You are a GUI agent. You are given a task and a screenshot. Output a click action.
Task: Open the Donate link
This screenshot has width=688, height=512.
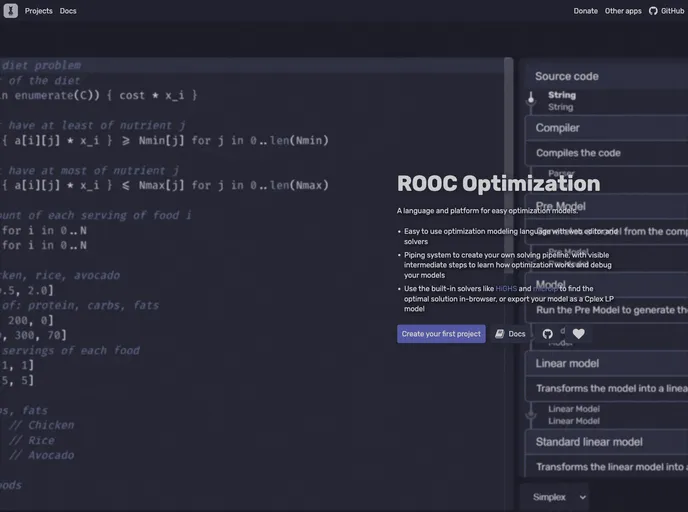click(x=585, y=11)
